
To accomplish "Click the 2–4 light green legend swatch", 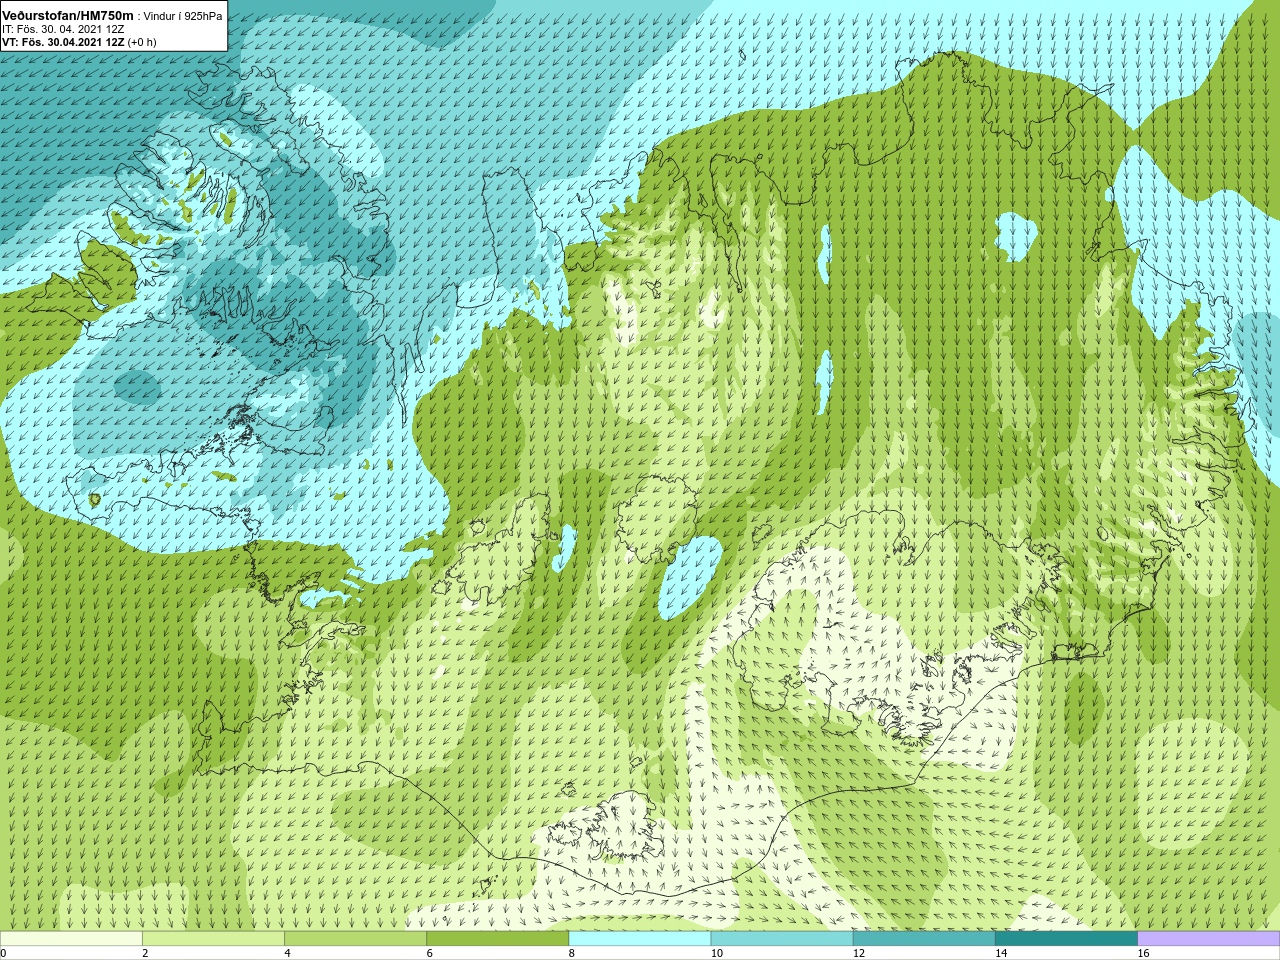I will click(213, 939).
